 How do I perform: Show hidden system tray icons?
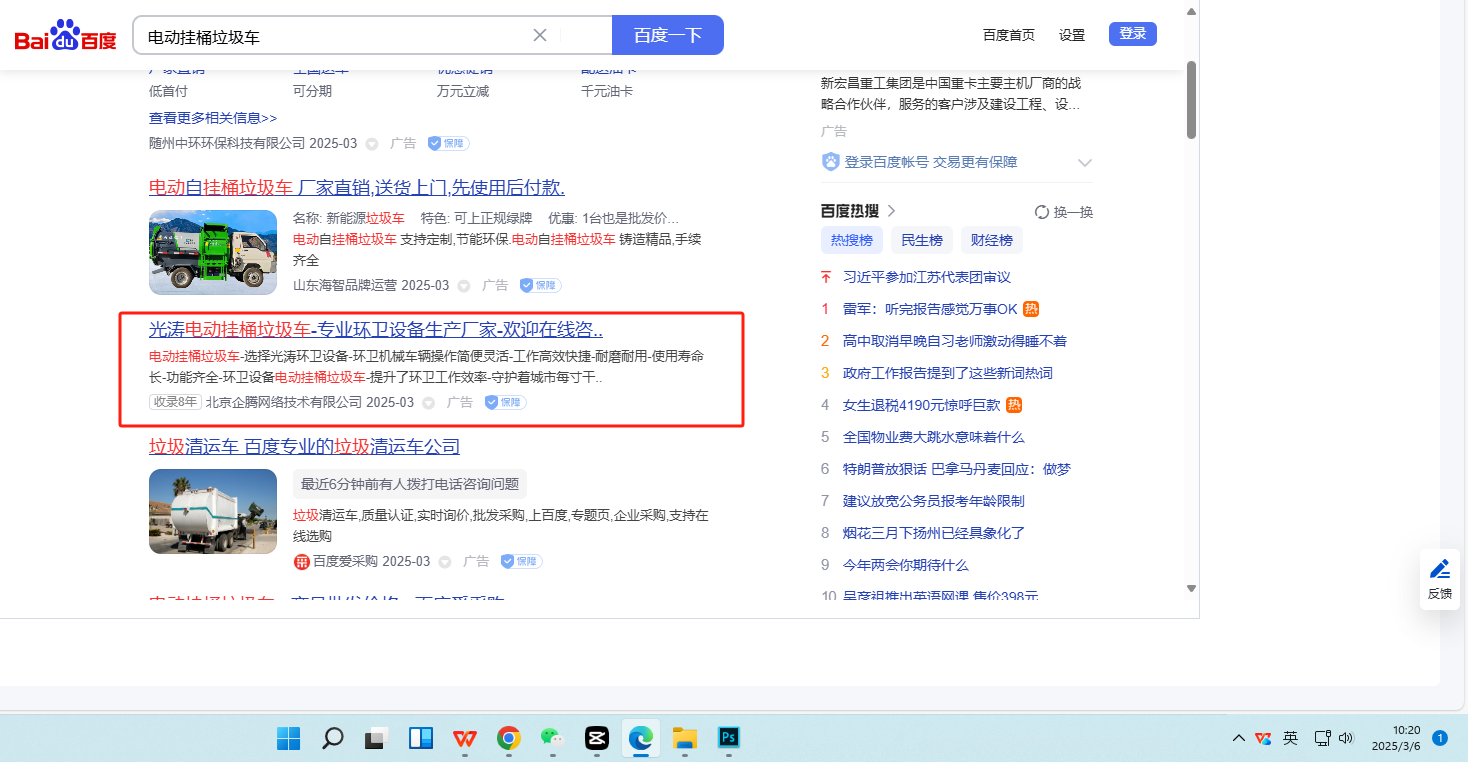(x=1239, y=738)
